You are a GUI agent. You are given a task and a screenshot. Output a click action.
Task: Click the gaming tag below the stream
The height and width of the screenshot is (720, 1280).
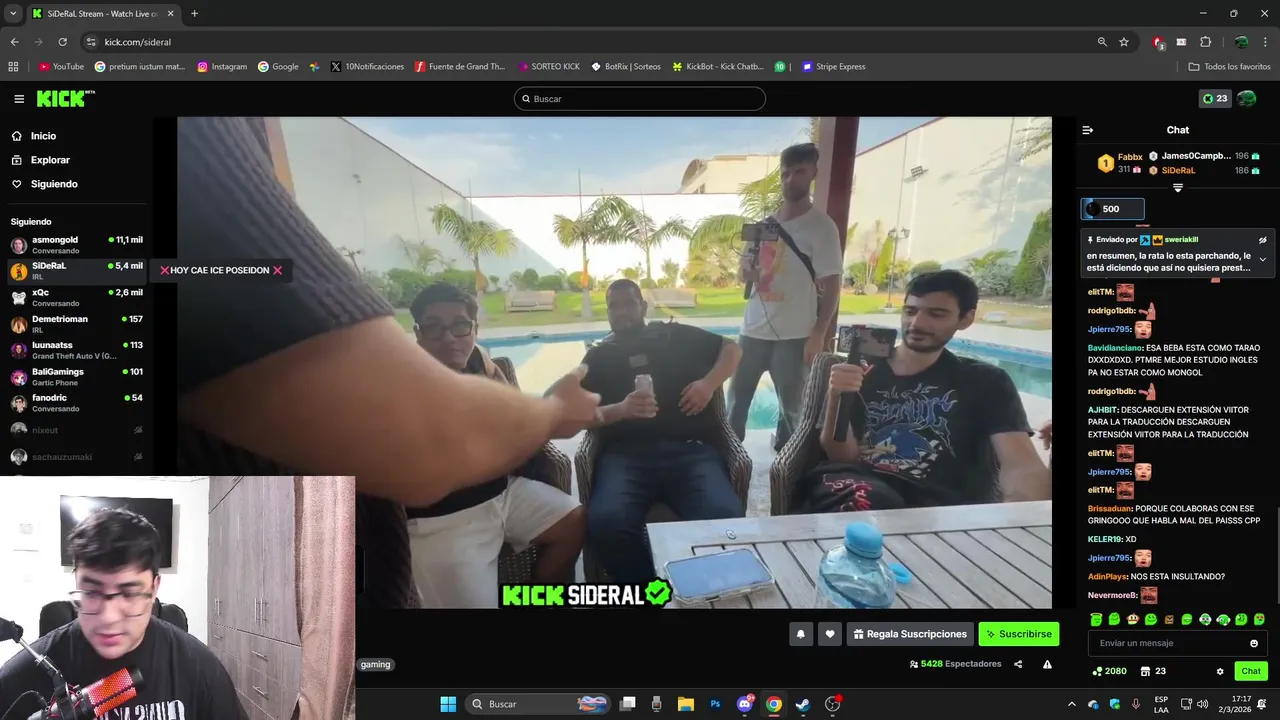(x=375, y=665)
